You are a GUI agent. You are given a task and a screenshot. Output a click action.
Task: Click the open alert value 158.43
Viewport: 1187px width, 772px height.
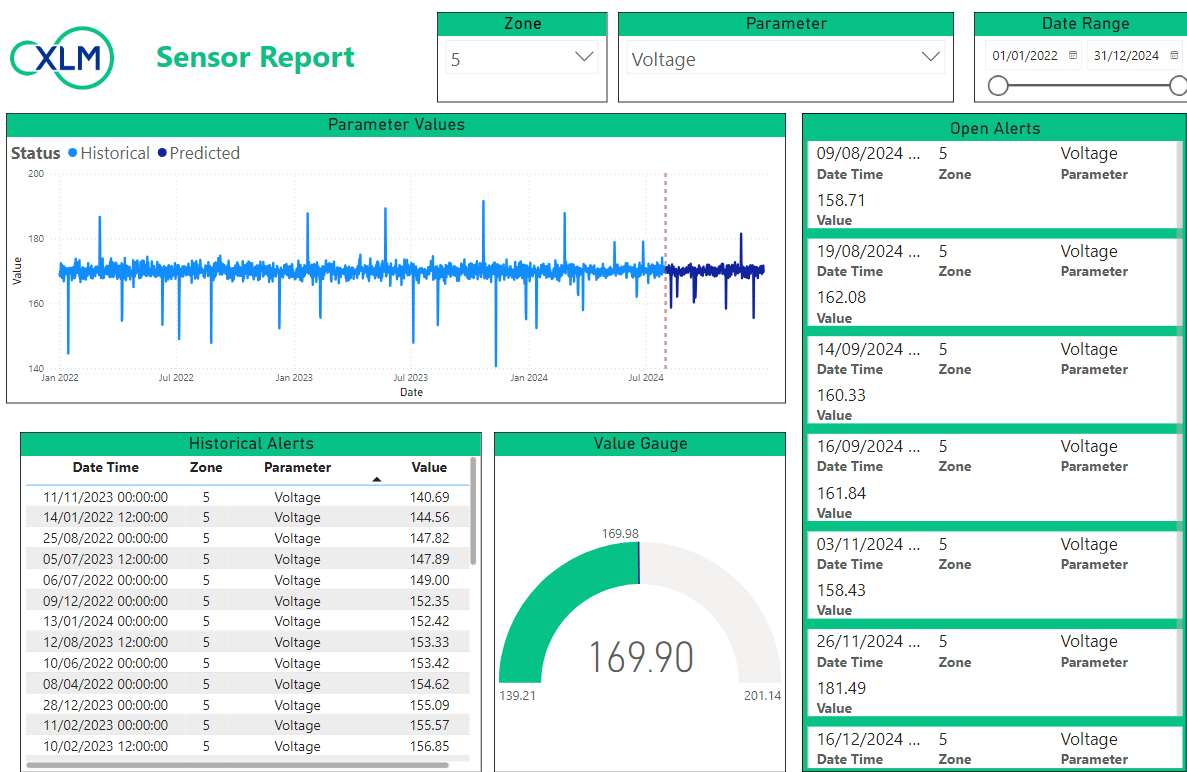coord(841,590)
